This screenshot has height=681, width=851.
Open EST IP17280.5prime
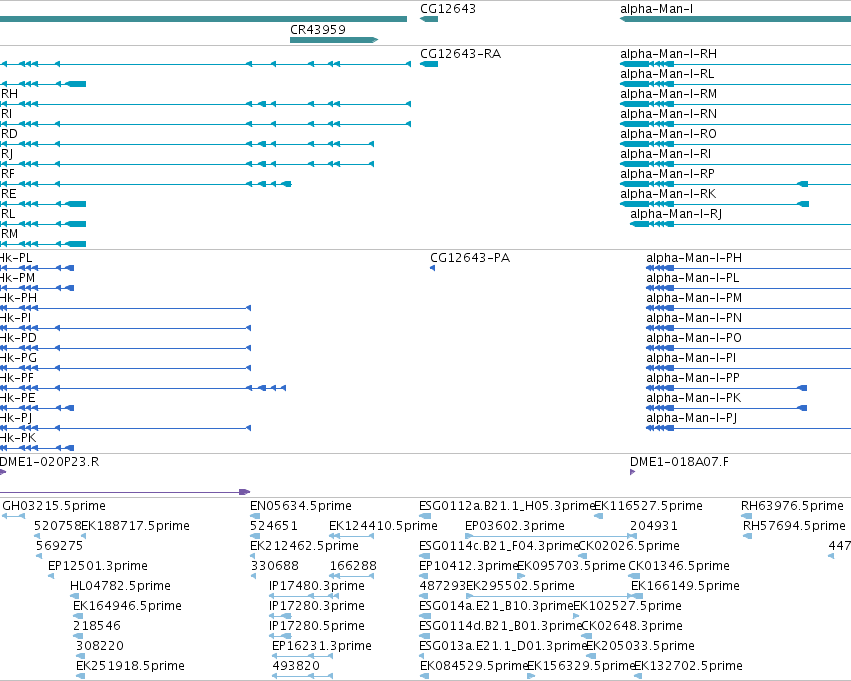tap(317, 626)
